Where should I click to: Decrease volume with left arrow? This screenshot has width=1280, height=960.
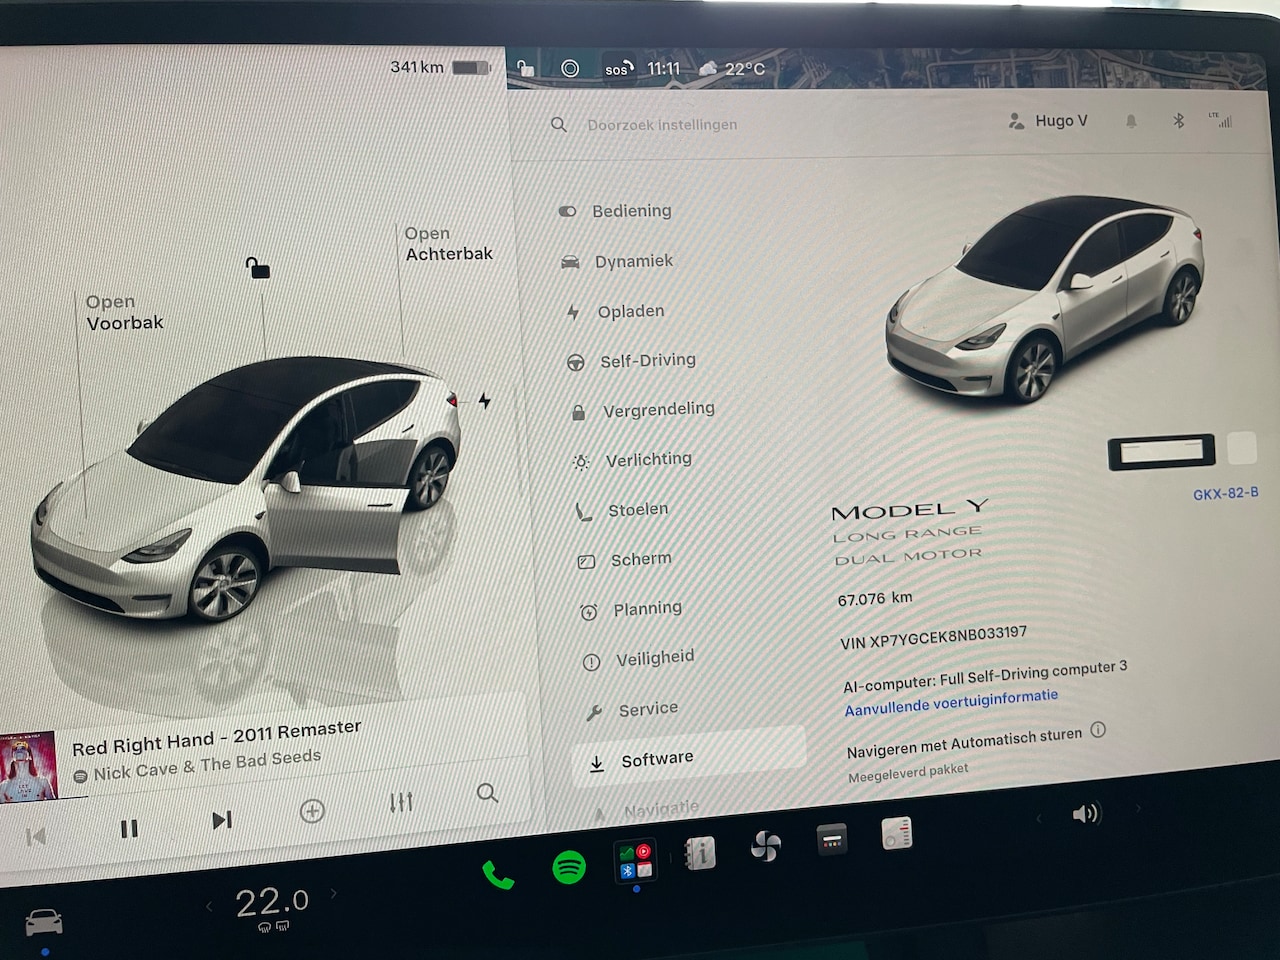click(x=1038, y=818)
